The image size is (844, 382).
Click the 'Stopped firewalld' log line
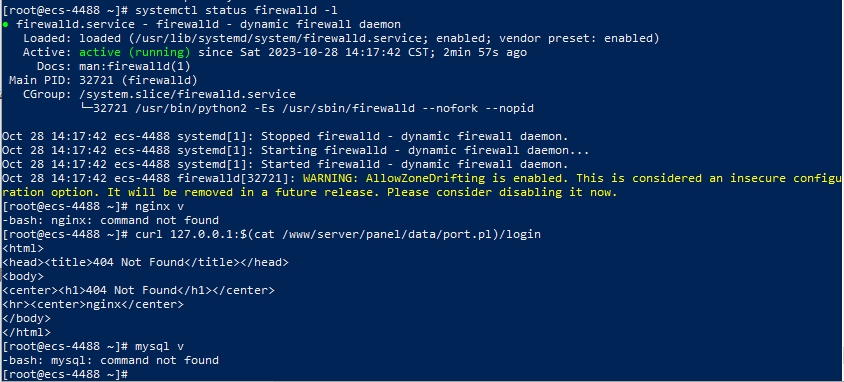tap(285, 137)
